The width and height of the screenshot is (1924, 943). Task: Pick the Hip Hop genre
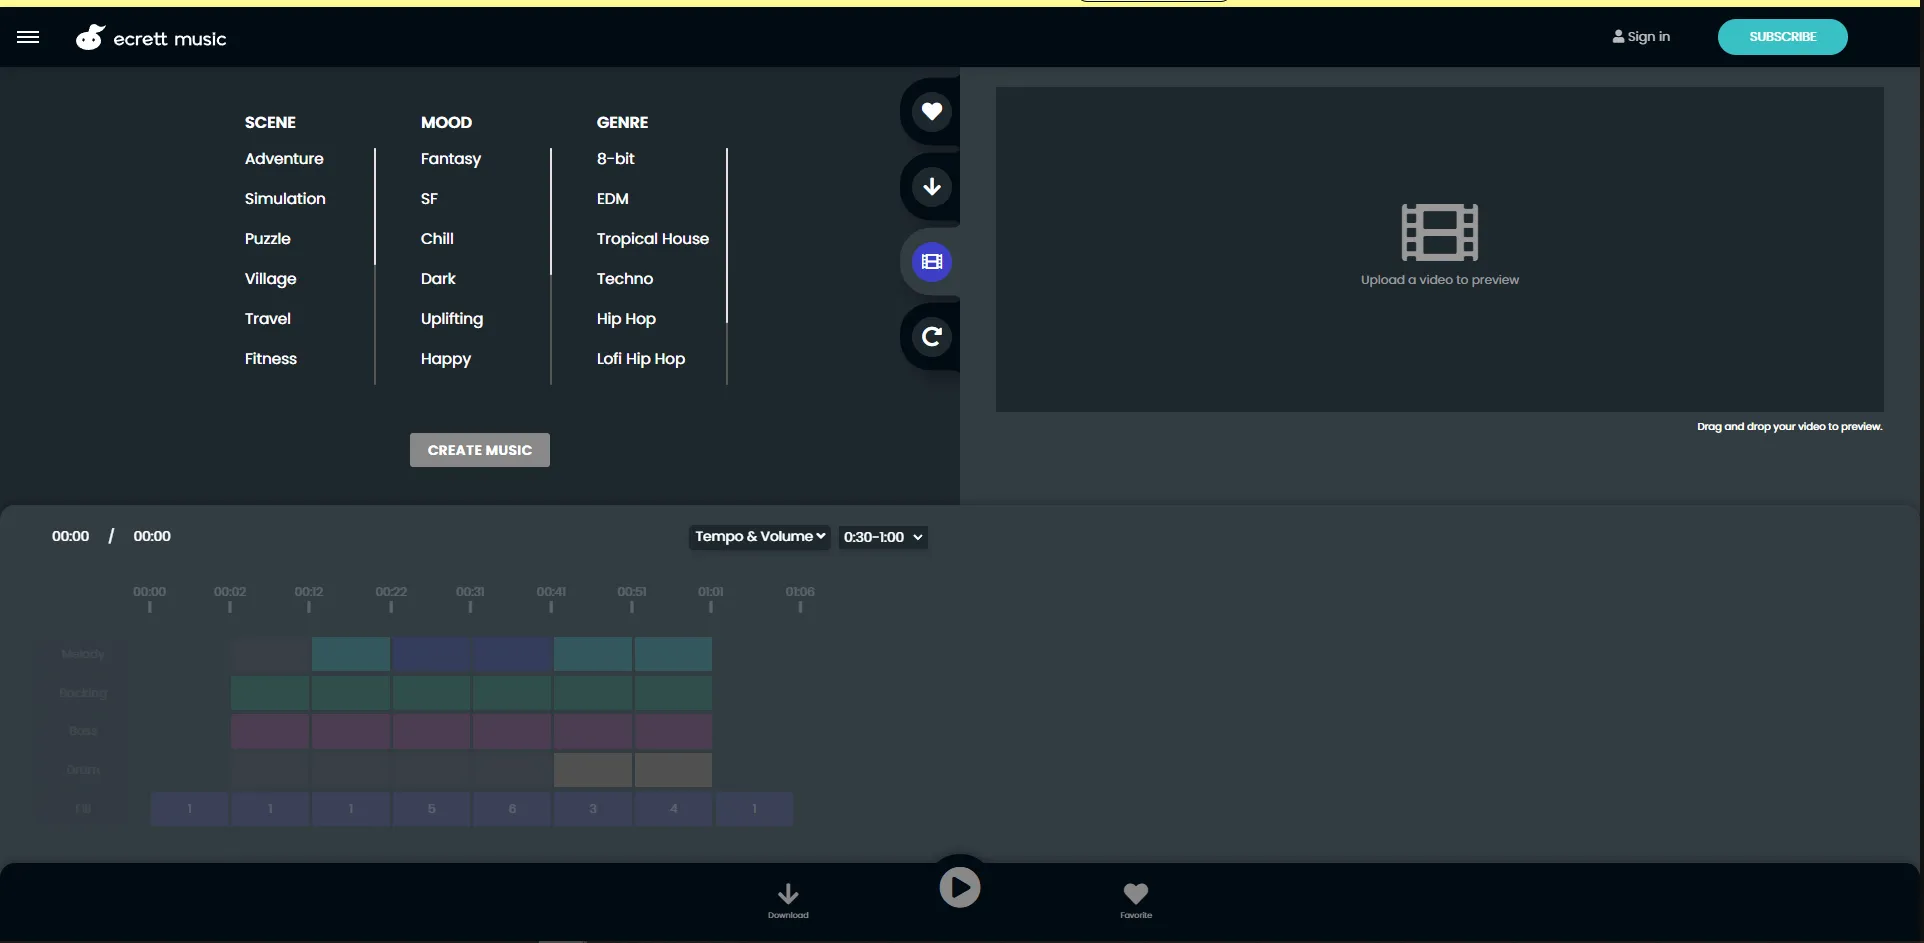pos(626,319)
